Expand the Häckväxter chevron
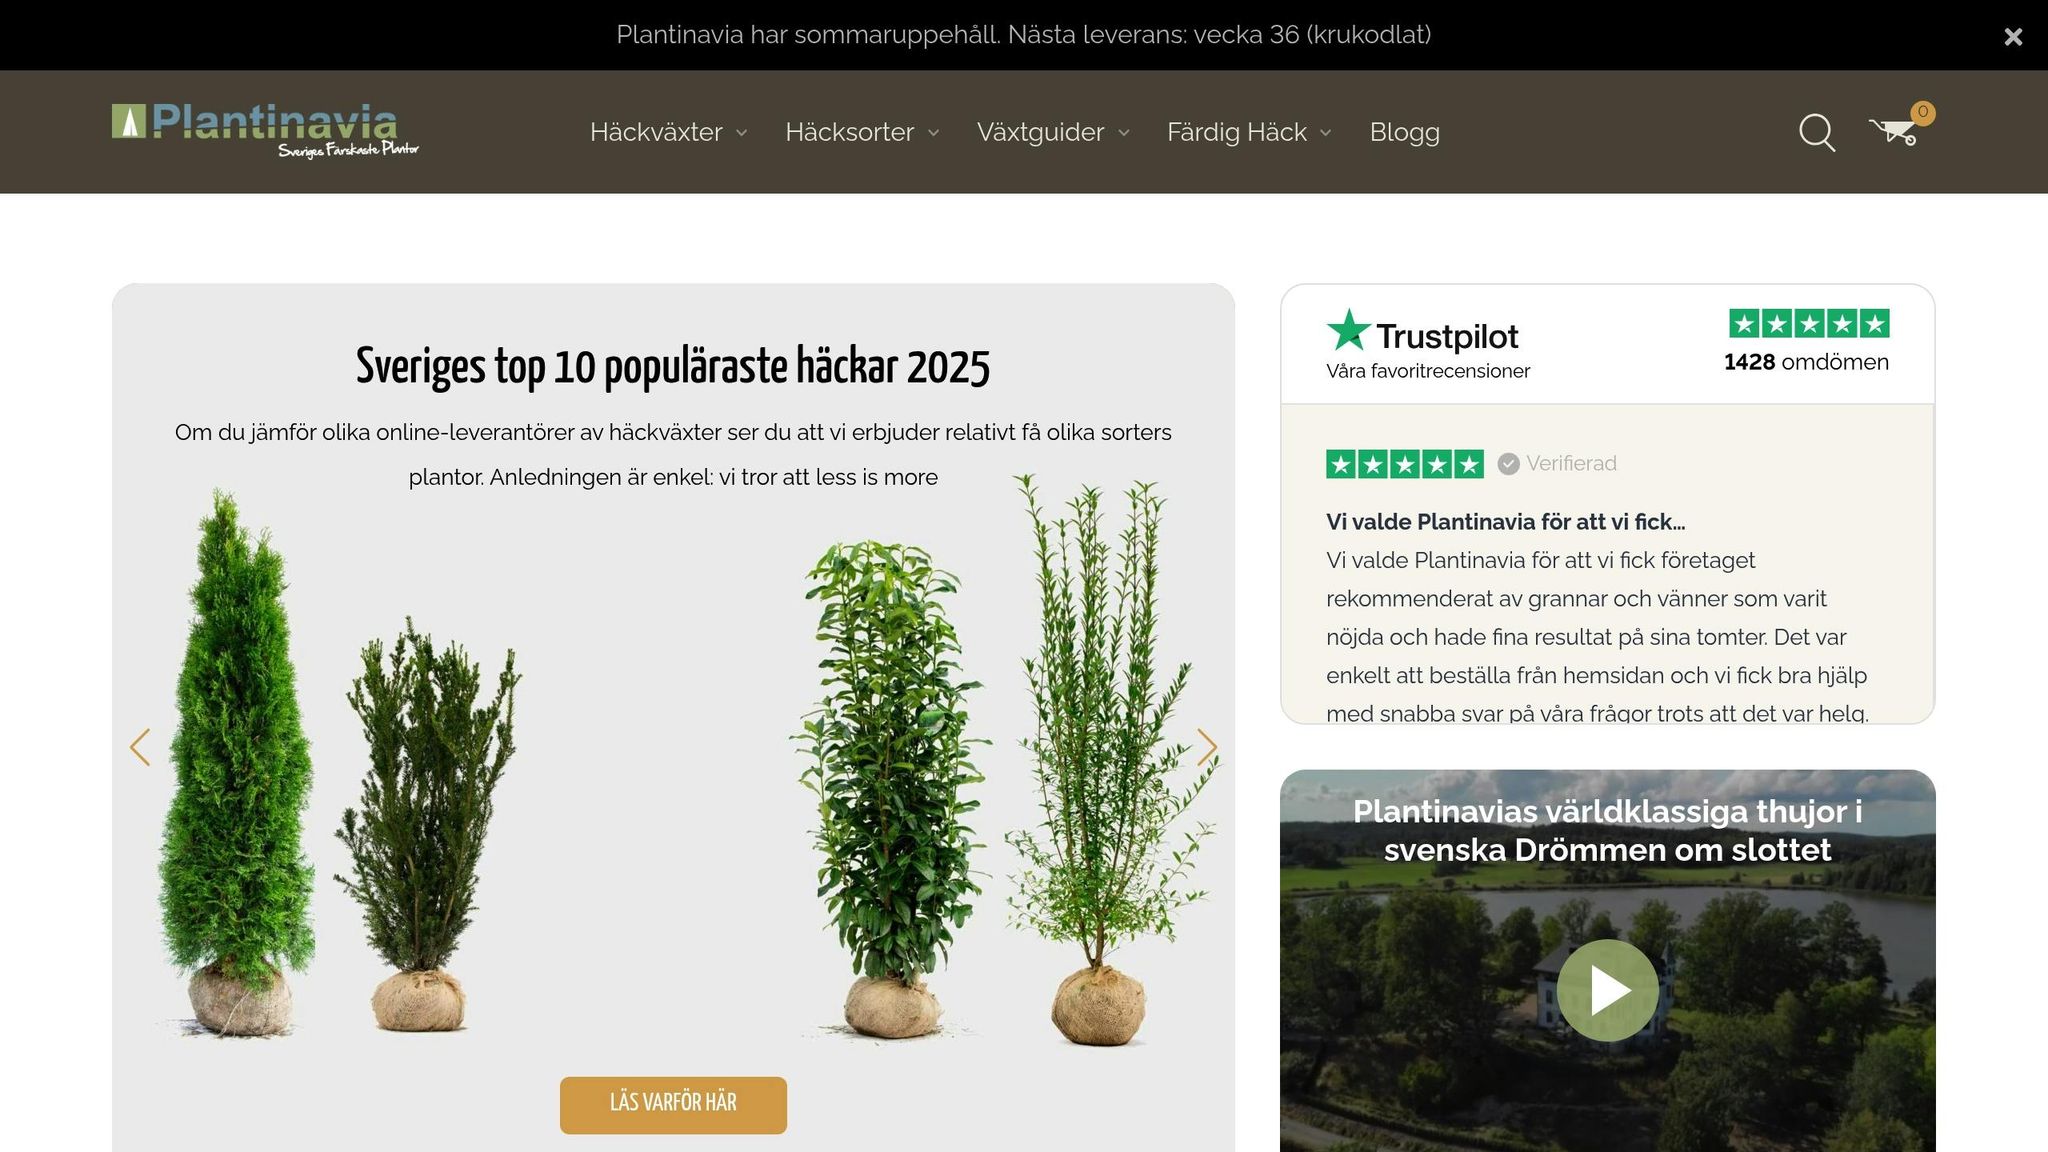The height and width of the screenshot is (1152, 2048). (742, 133)
